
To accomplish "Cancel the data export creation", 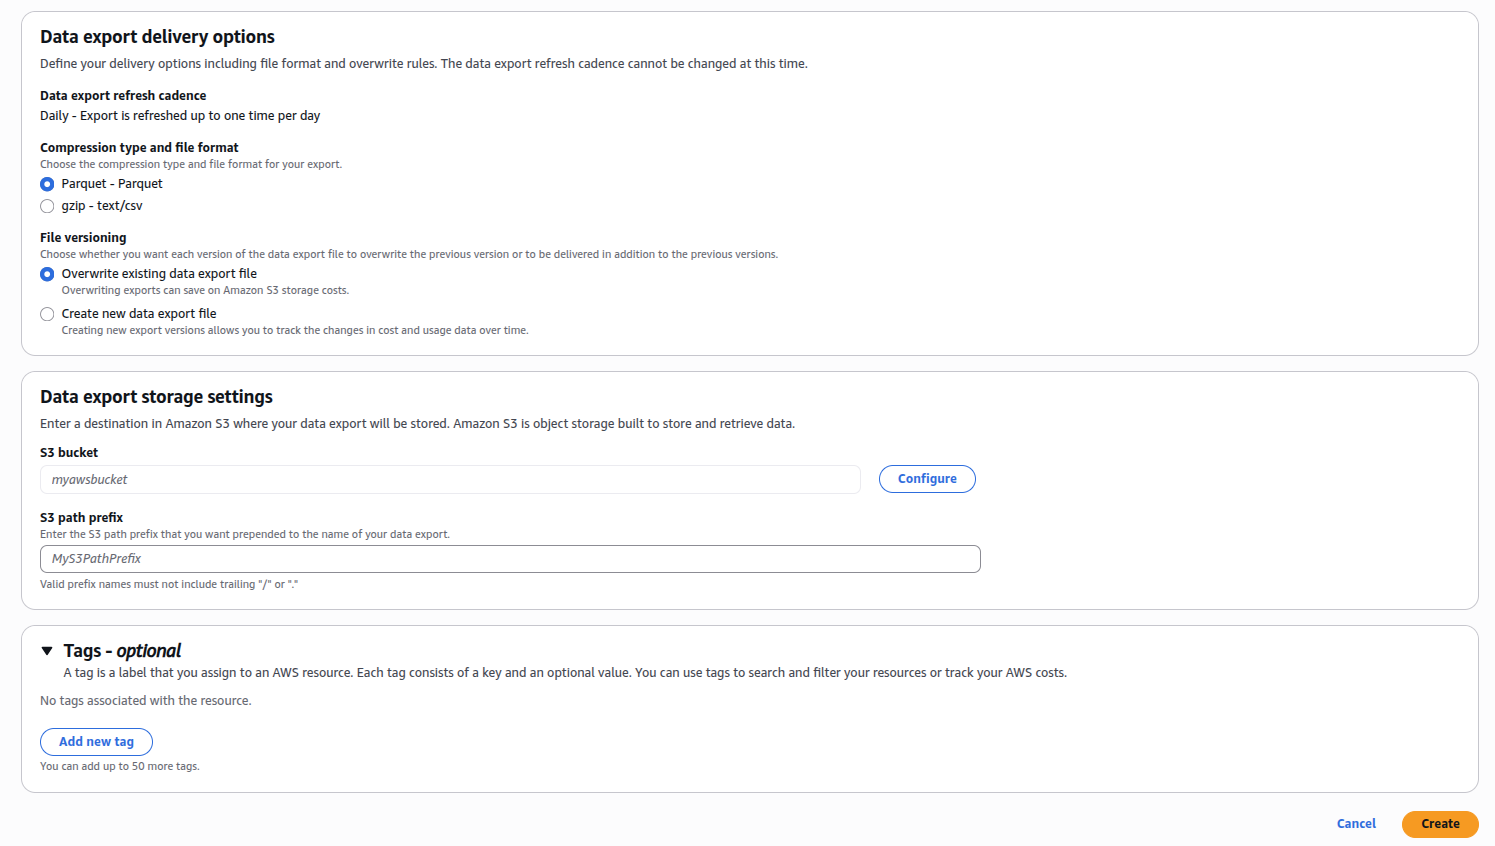I will 1355,823.
